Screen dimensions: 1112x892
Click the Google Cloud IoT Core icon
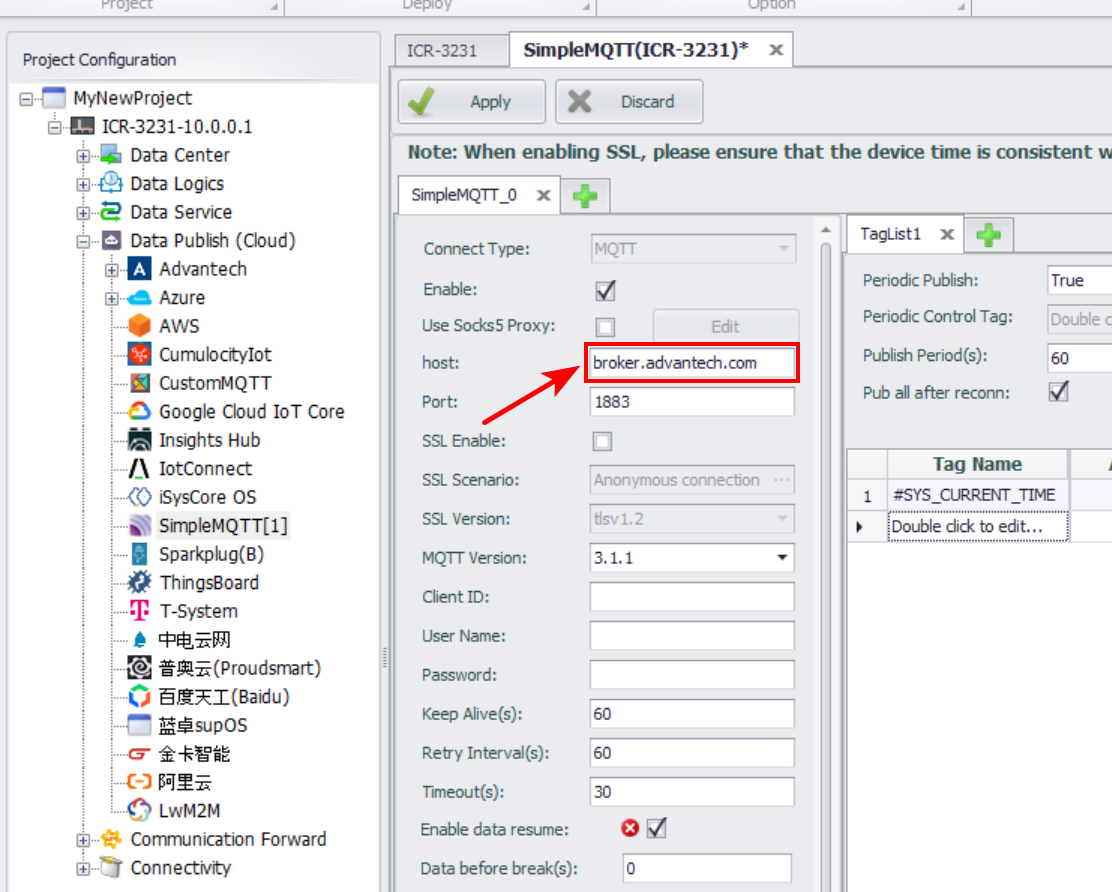click(140, 411)
